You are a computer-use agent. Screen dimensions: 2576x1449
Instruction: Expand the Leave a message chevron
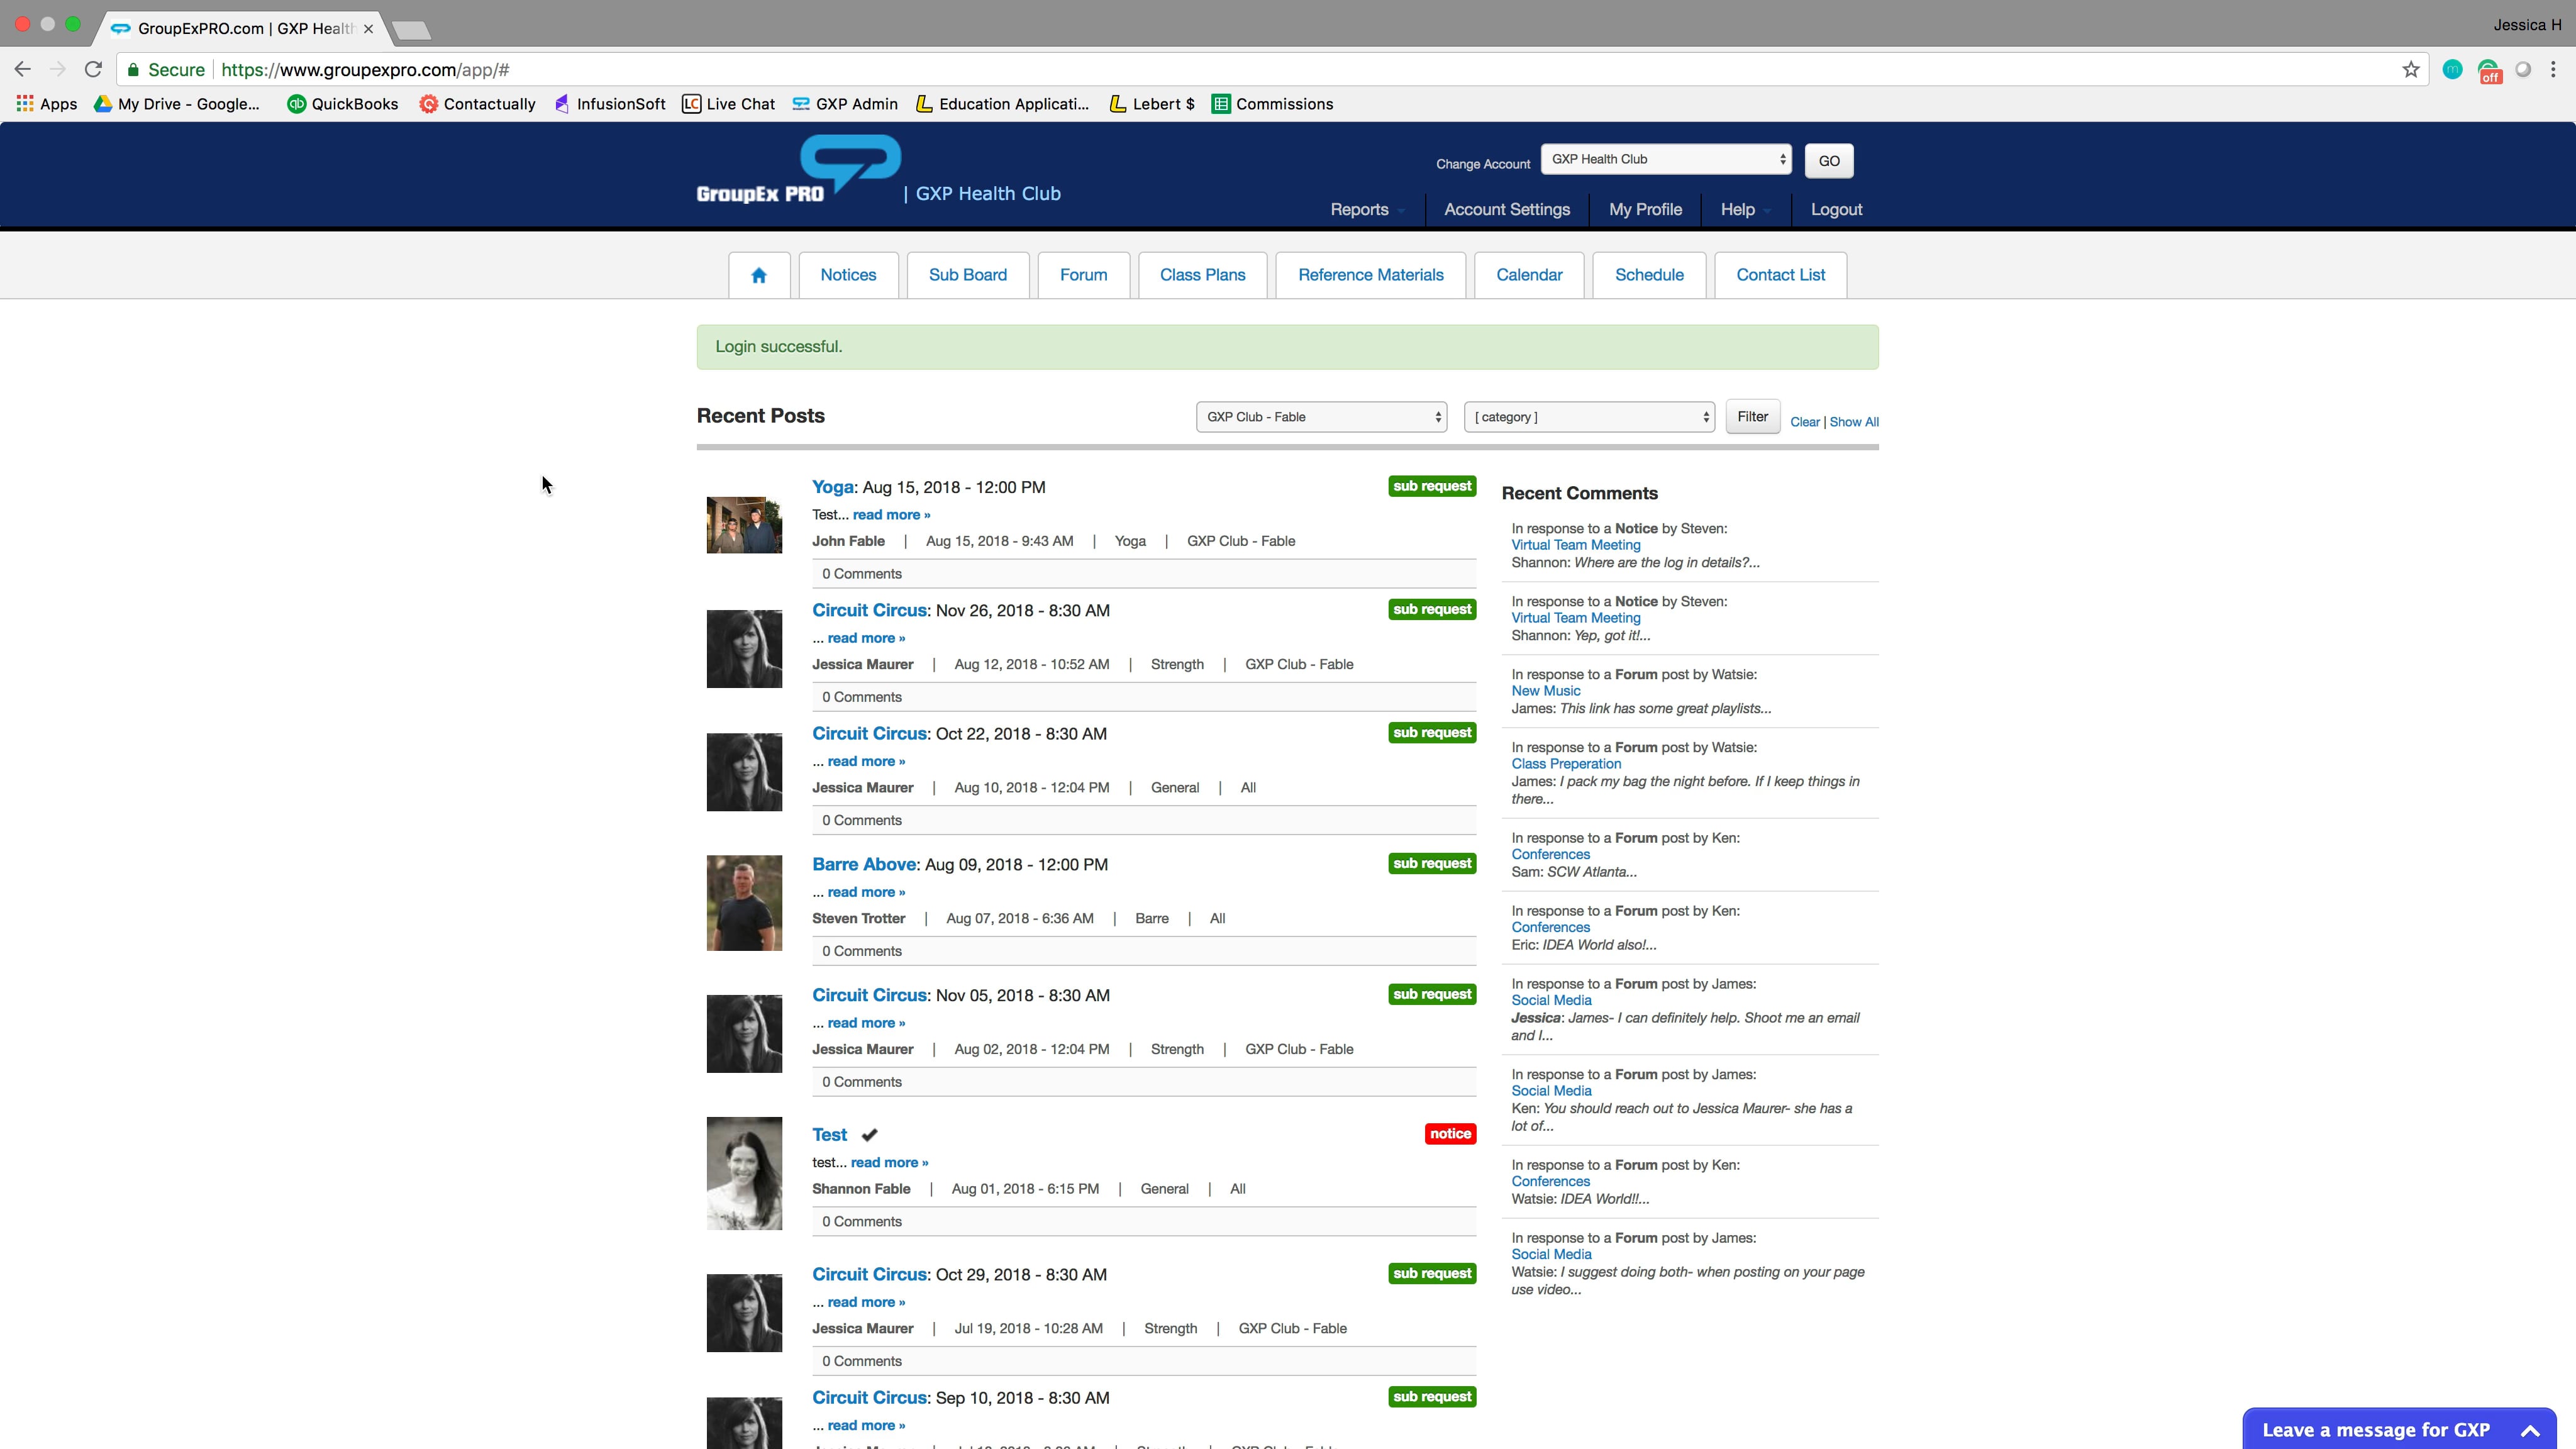pos(2530,1430)
